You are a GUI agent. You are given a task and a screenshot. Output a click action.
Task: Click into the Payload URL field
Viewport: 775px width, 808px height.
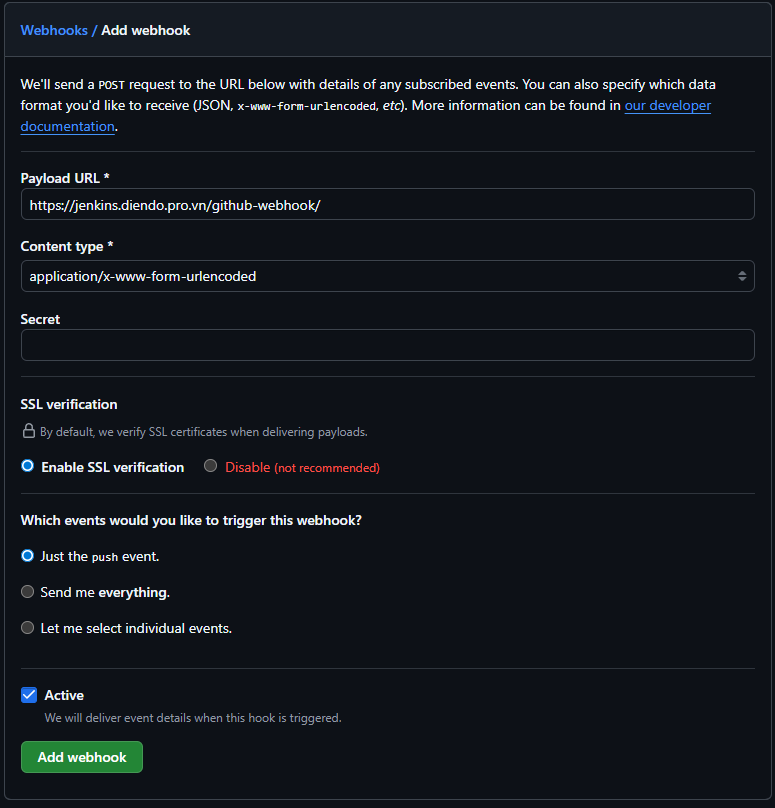[x=387, y=204]
